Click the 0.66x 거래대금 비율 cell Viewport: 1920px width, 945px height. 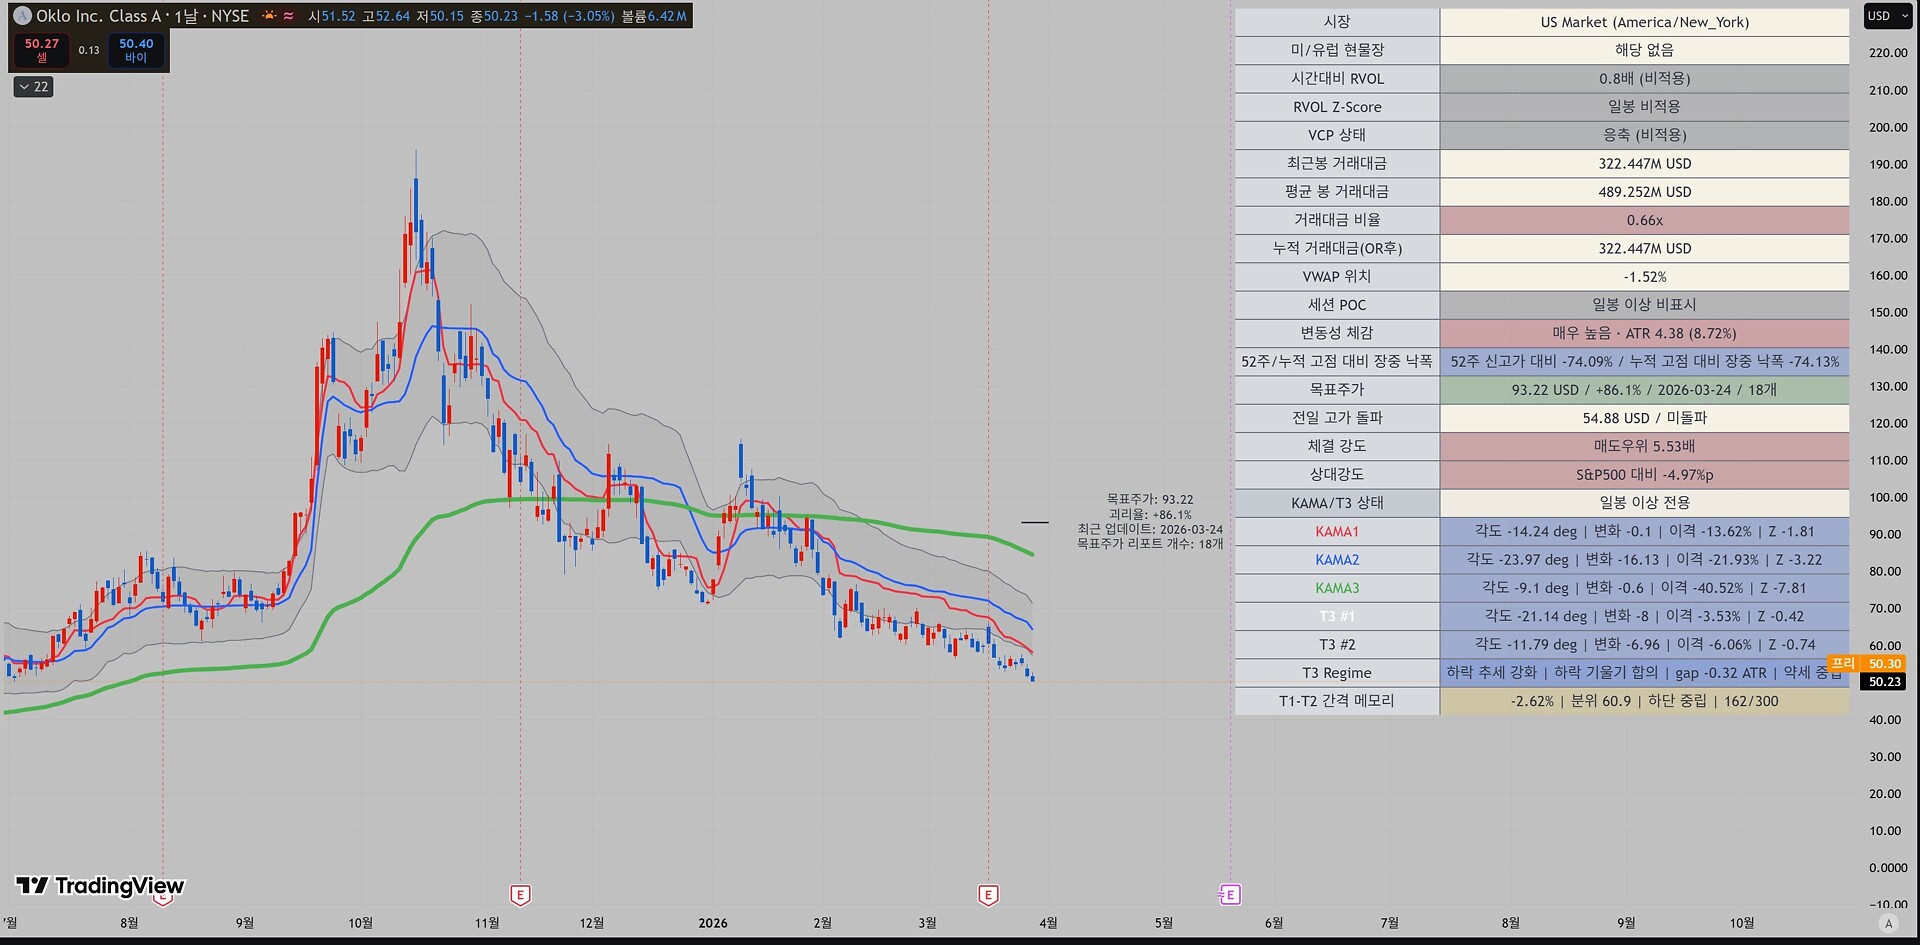point(1644,220)
